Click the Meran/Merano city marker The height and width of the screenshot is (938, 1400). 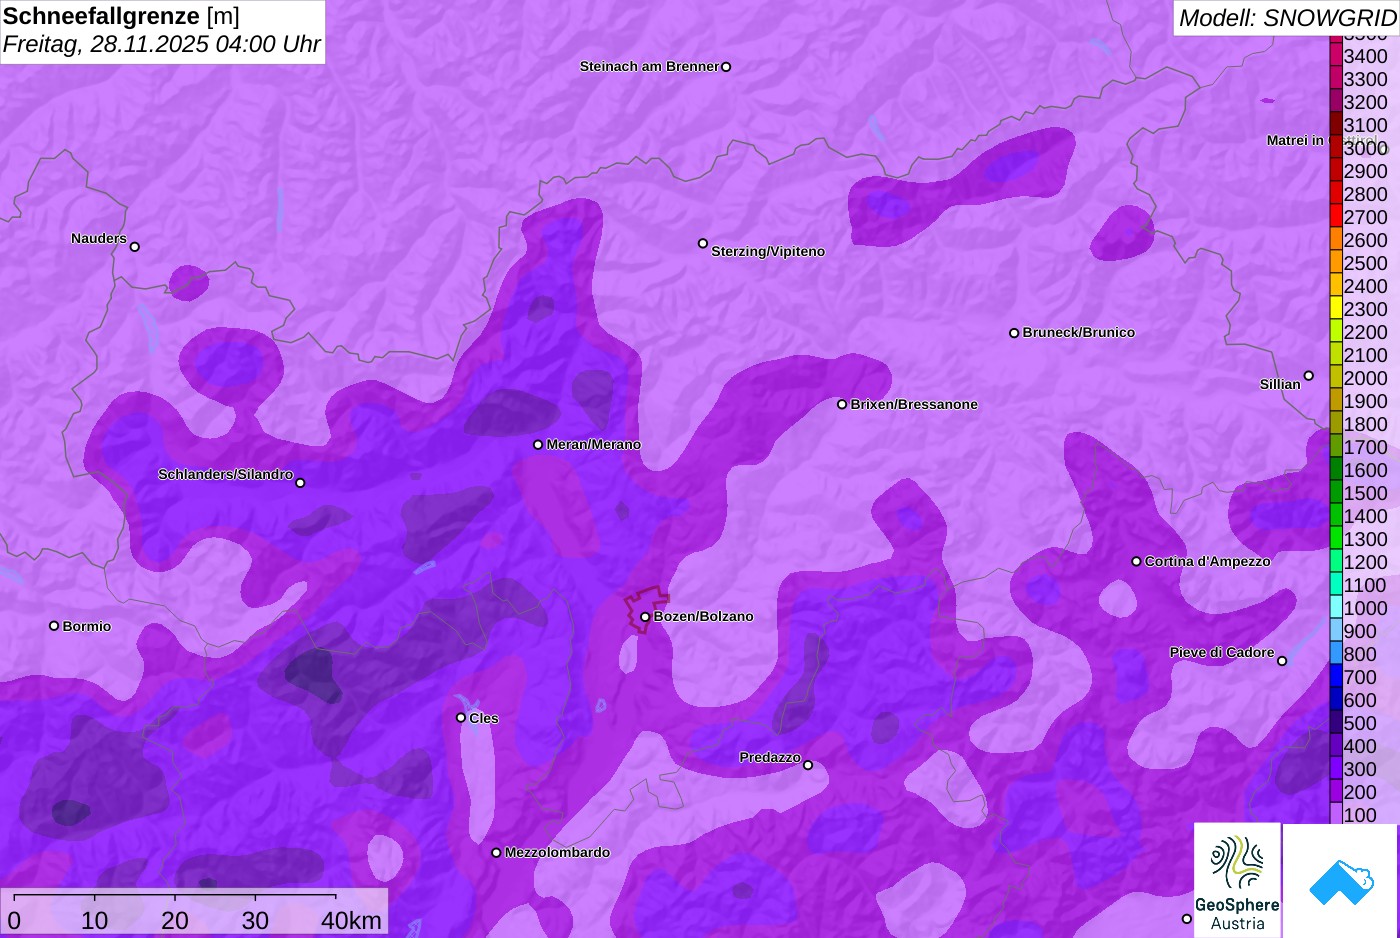coord(538,445)
